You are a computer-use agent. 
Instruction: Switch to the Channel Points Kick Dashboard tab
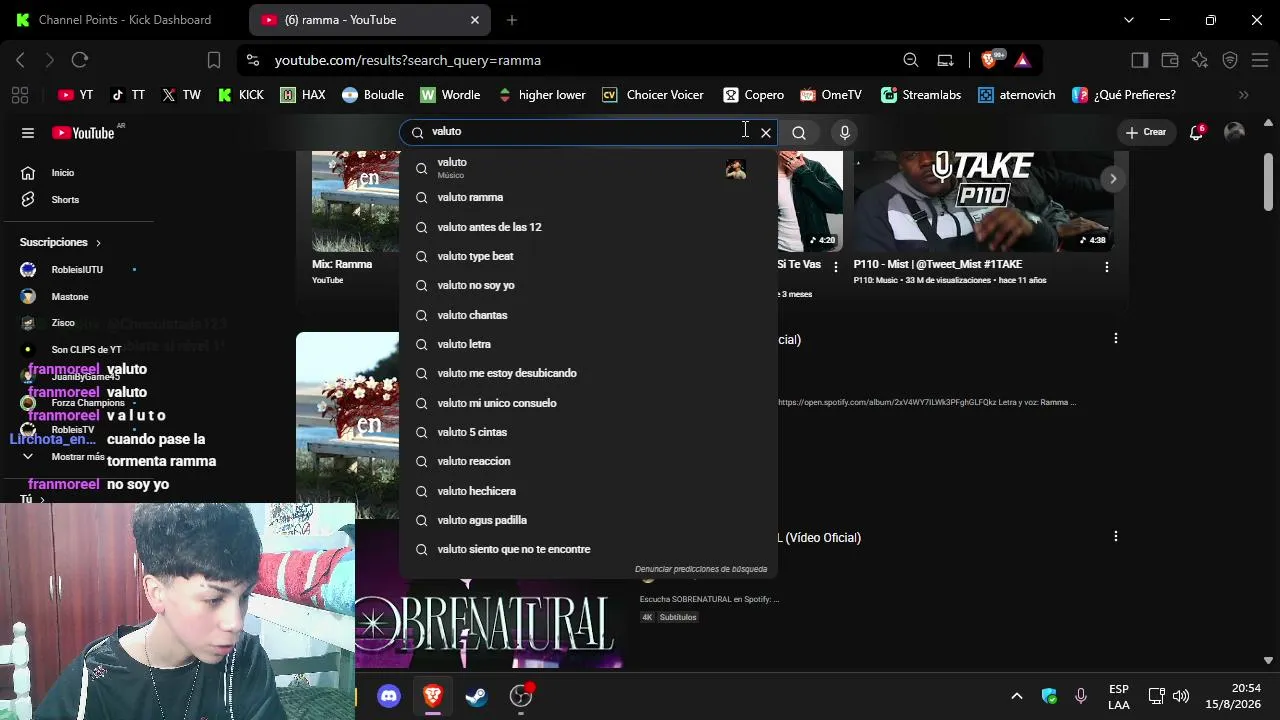tap(124, 20)
